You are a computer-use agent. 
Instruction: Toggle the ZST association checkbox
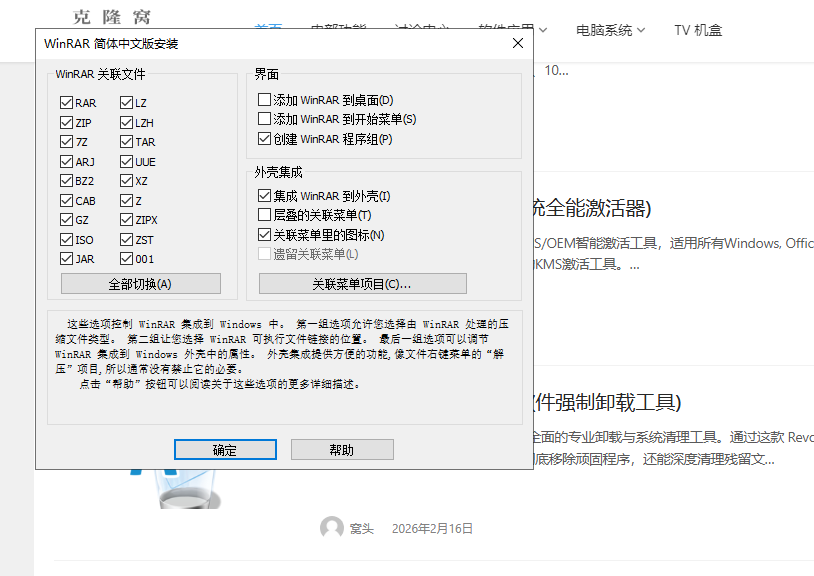point(126,239)
